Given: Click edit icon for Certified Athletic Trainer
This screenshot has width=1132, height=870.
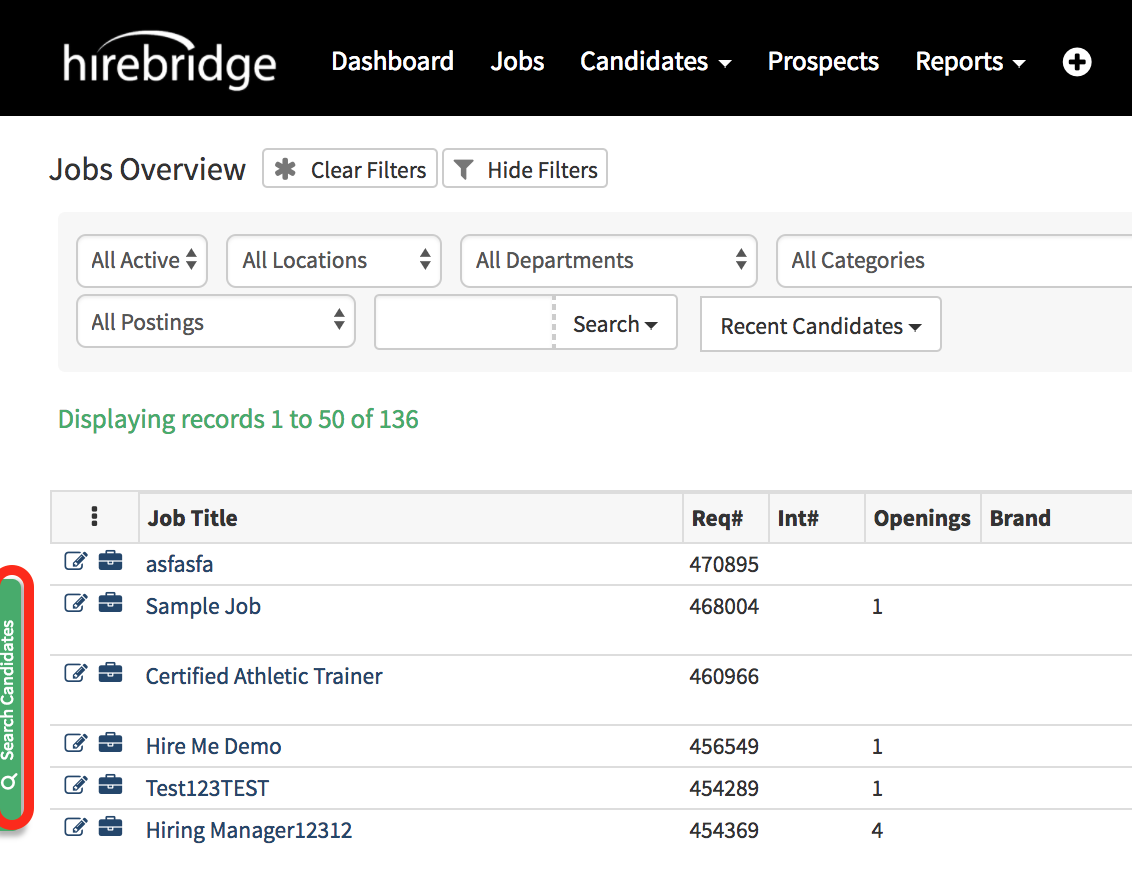Looking at the screenshot, I should (x=75, y=674).
